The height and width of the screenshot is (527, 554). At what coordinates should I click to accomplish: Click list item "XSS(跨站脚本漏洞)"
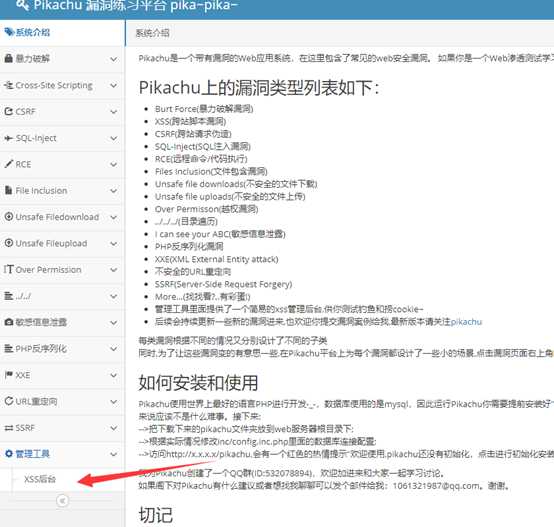190,121
